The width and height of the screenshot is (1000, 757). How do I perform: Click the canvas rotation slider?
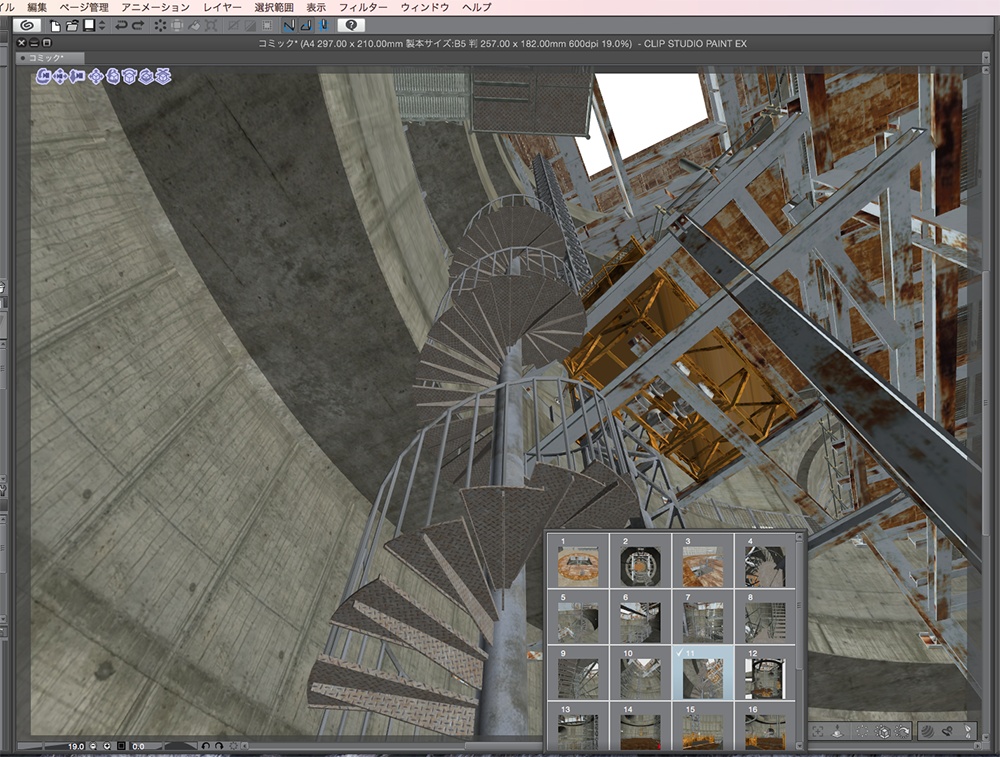(181, 746)
